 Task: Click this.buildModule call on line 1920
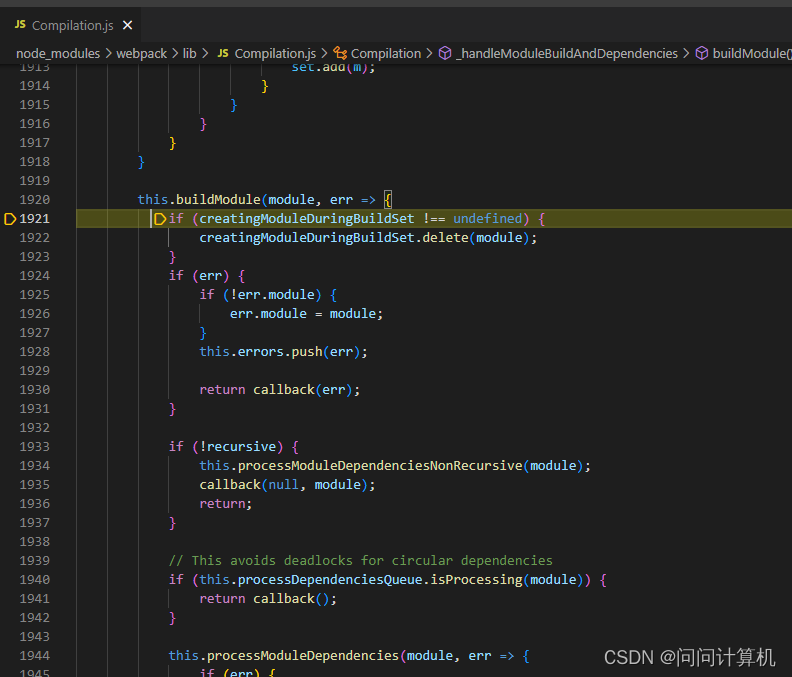point(199,200)
